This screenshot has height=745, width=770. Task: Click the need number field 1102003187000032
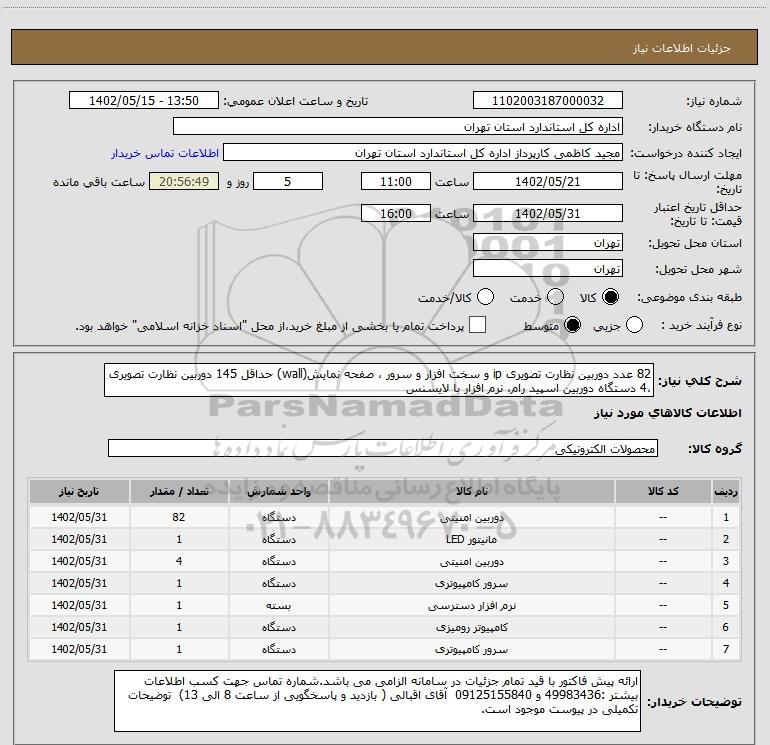coord(548,101)
